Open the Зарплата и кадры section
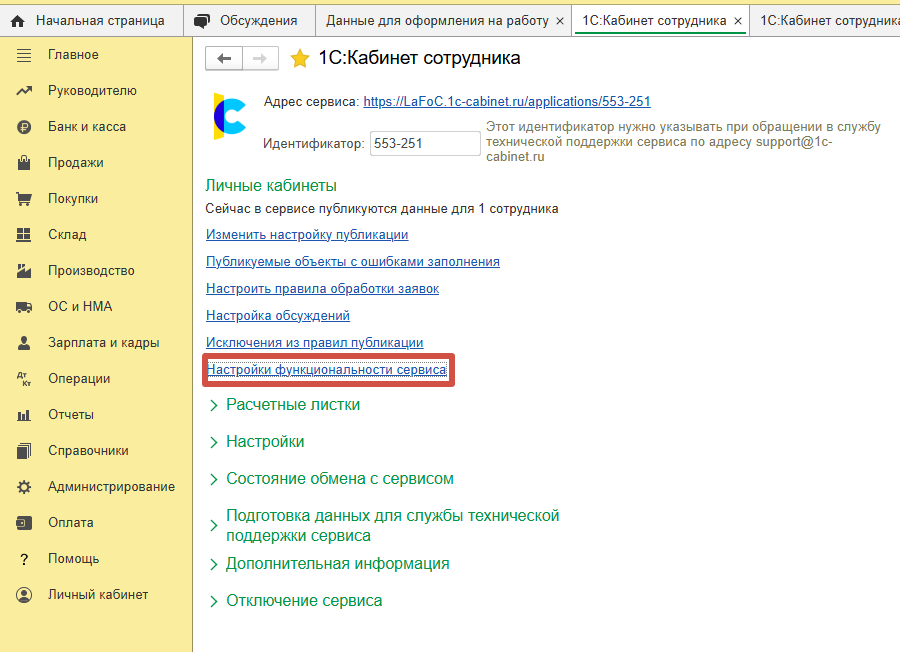The image size is (900, 652). click(x=104, y=343)
